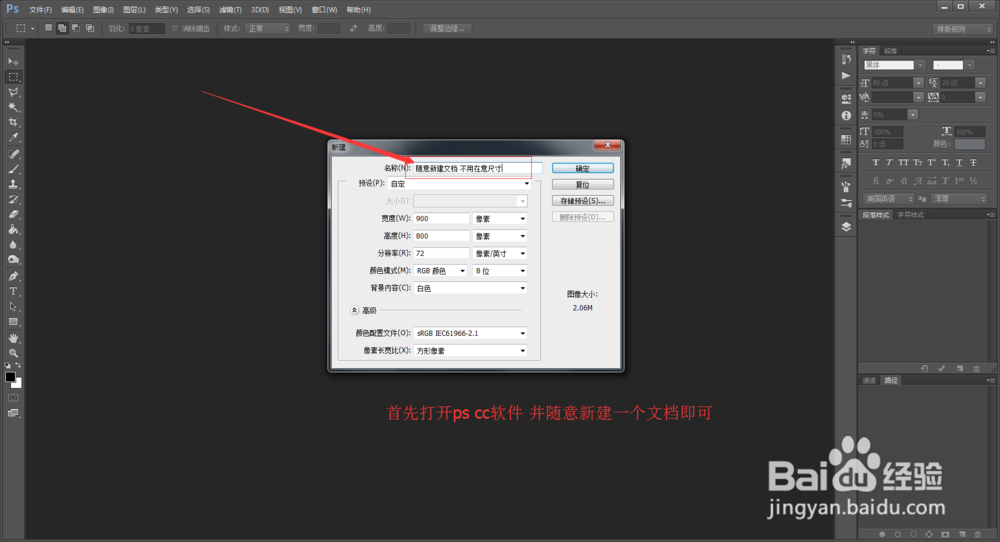Viewport: 1000px width, 542px height.
Task: Open the background contents dropdown 白色
Action: click(x=471, y=288)
